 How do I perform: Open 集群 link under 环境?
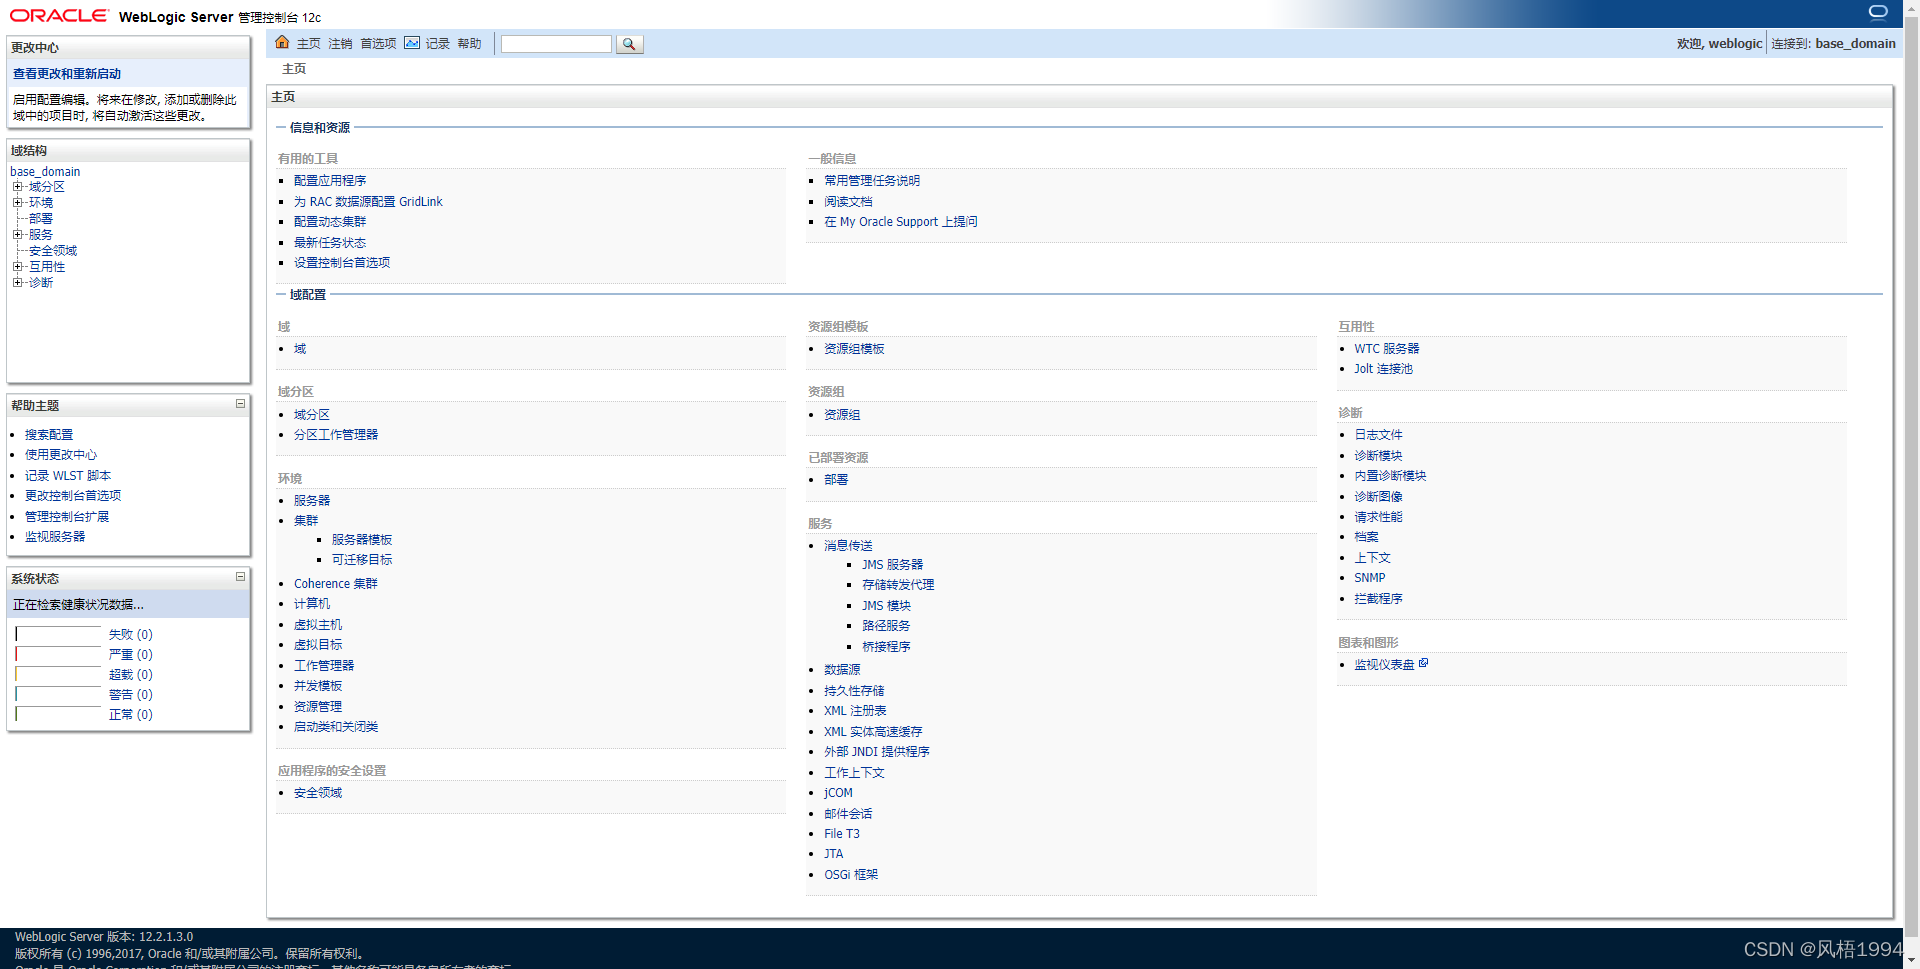(306, 521)
